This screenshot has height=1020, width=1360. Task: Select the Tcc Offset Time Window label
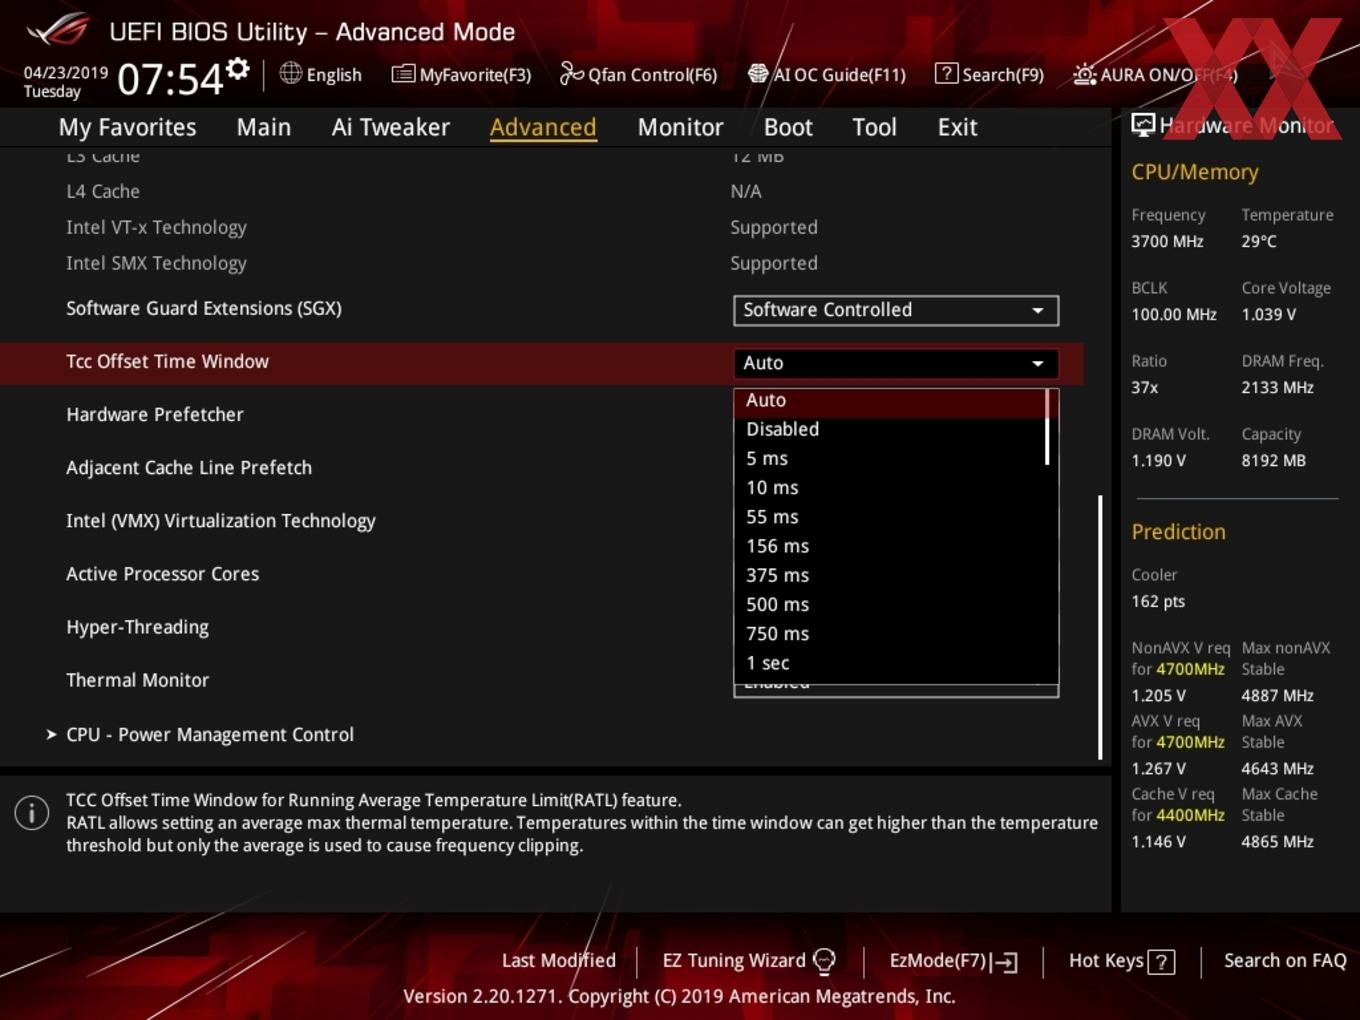167,362
